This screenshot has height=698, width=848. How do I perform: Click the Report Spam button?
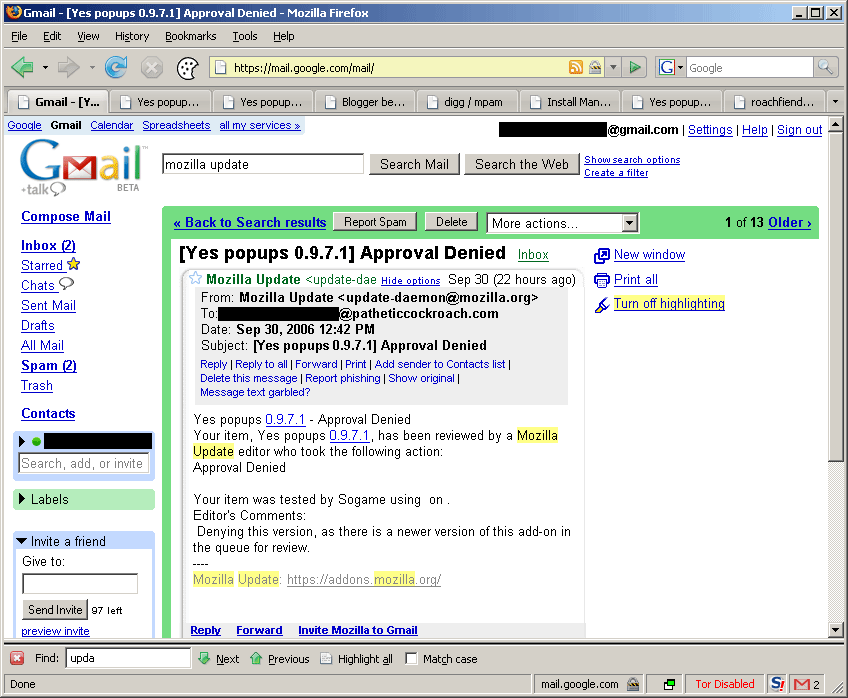[375, 222]
